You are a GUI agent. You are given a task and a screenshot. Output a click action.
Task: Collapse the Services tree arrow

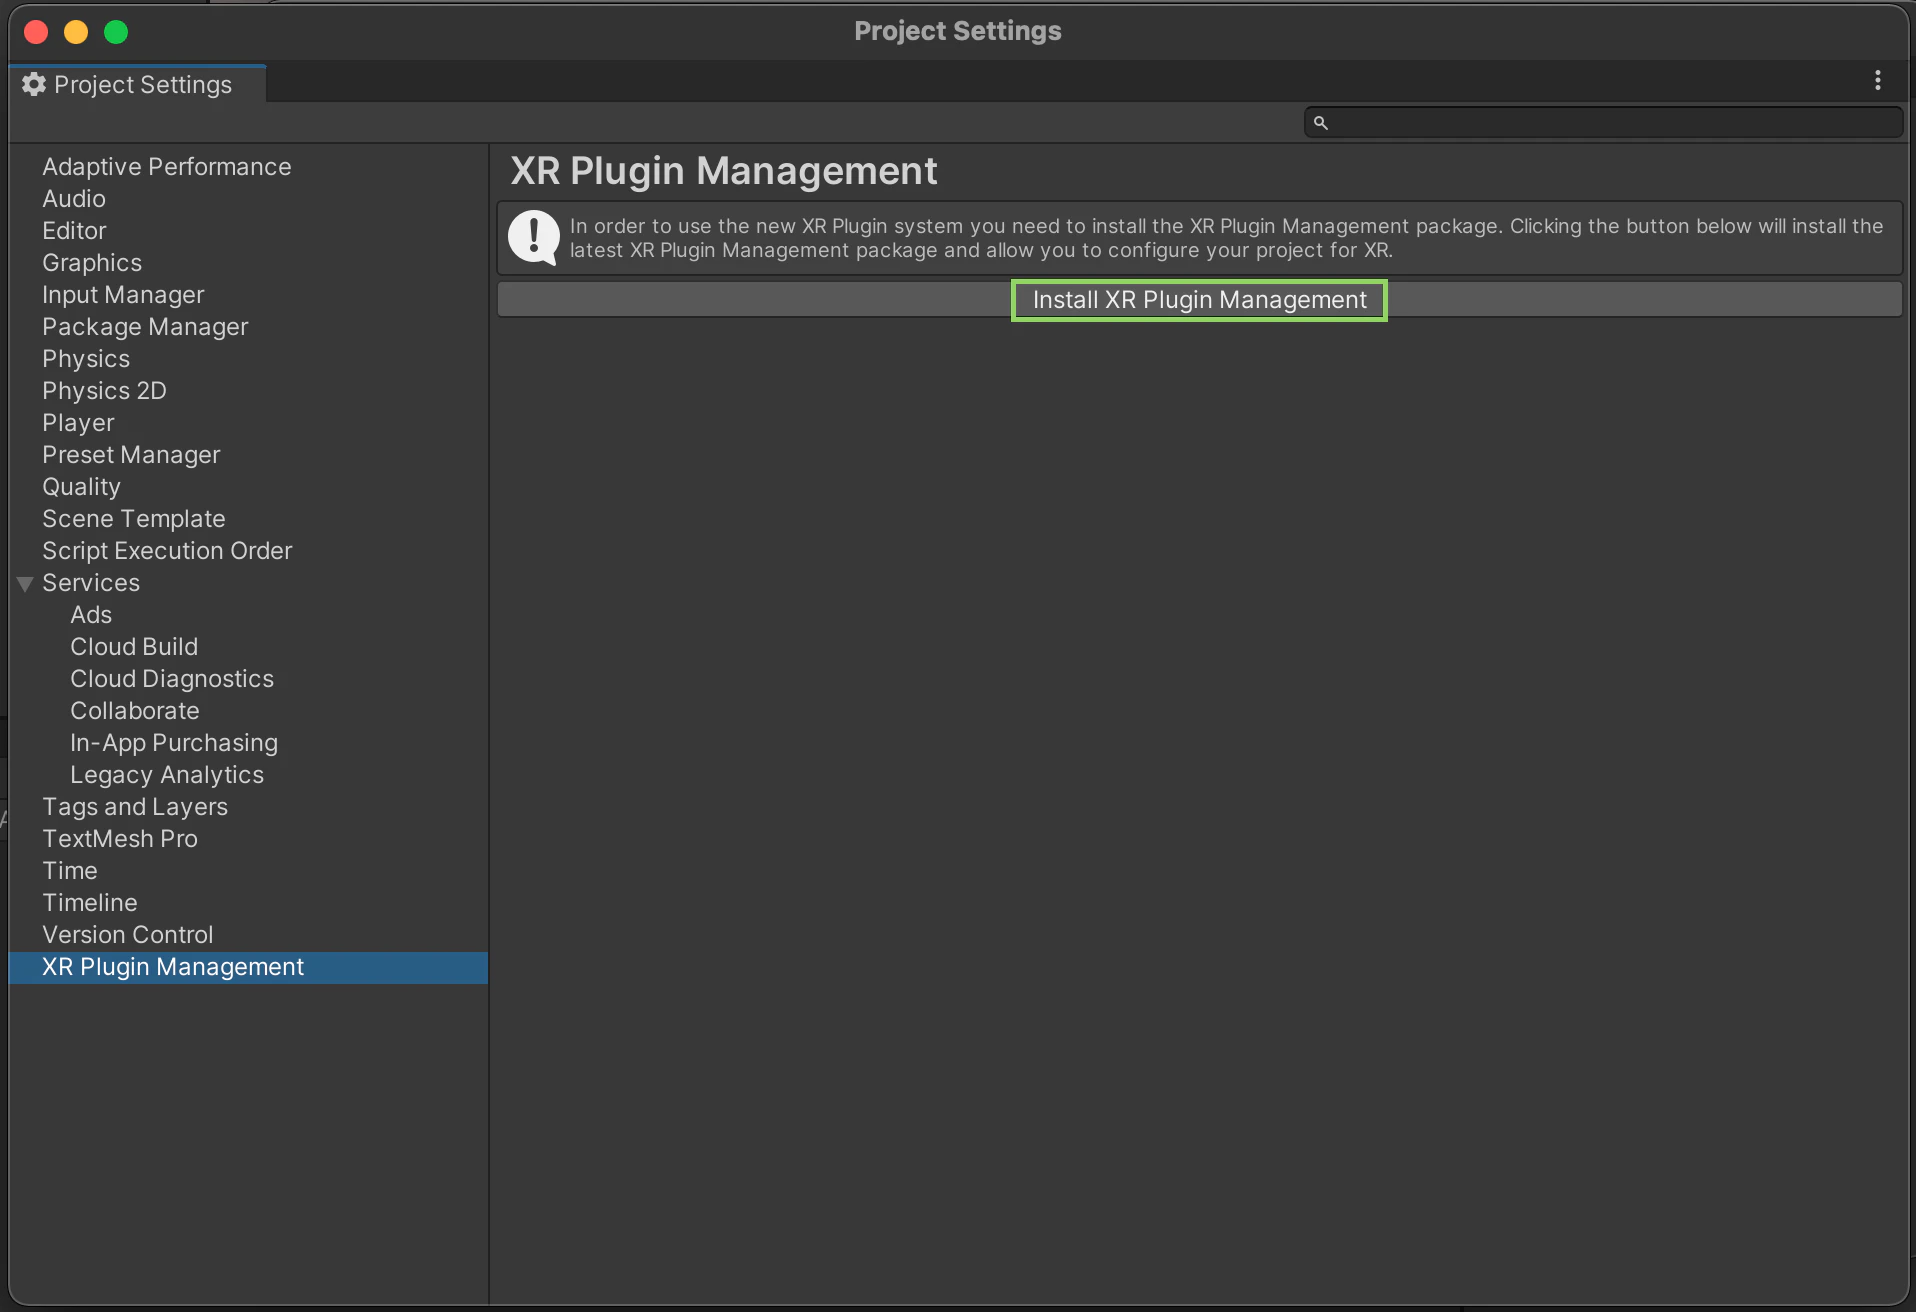(x=25, y=583)
